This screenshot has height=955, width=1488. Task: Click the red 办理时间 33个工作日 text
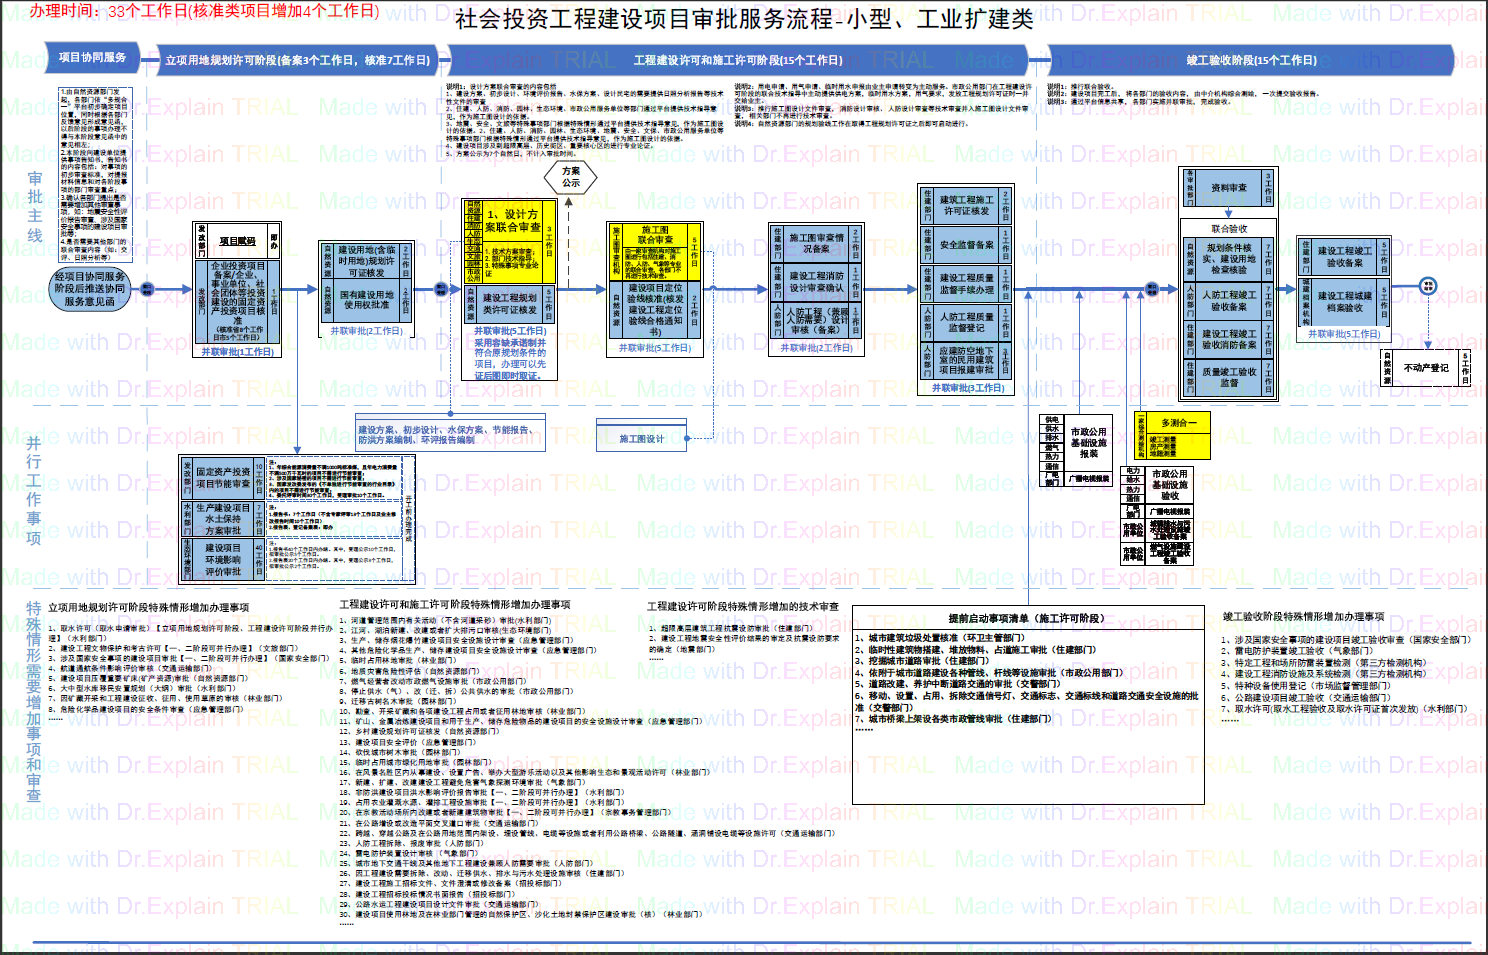(204, 11)
